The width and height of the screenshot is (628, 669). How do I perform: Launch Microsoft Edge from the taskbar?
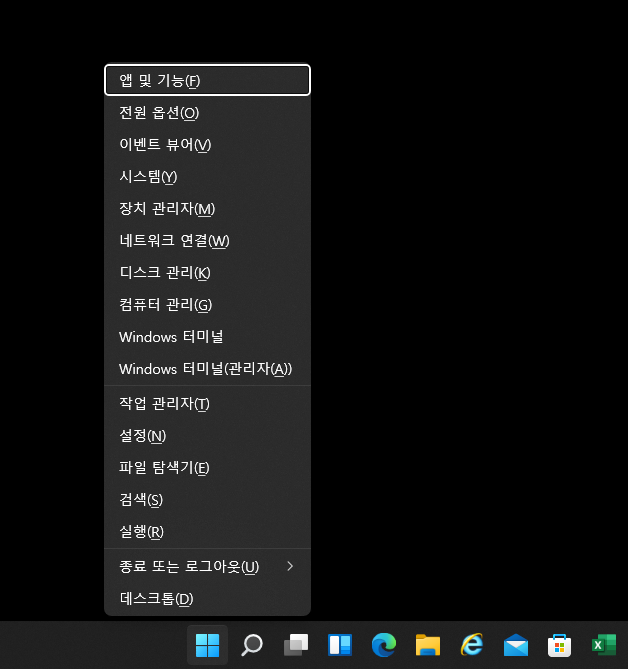(384, 645)
